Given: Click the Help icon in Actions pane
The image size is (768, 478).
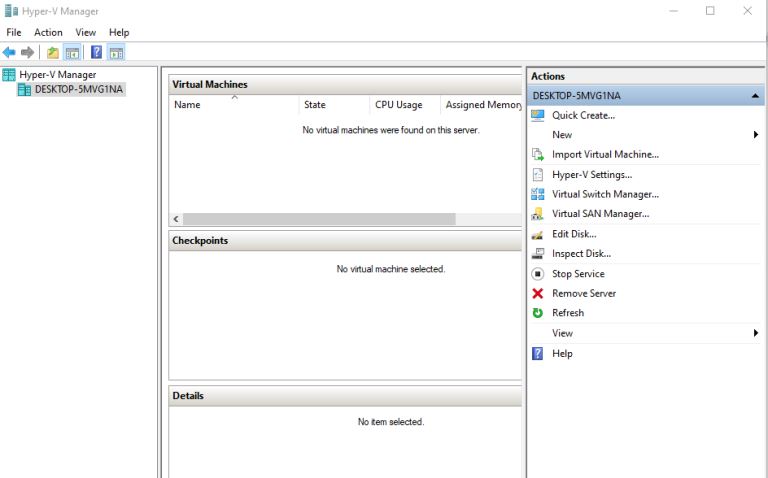Looking at the screenshot, I should click(537, 353).
